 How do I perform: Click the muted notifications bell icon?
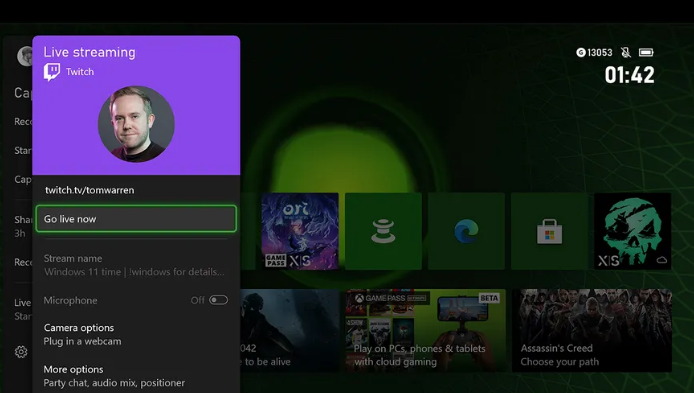click(x=625, y=53)
